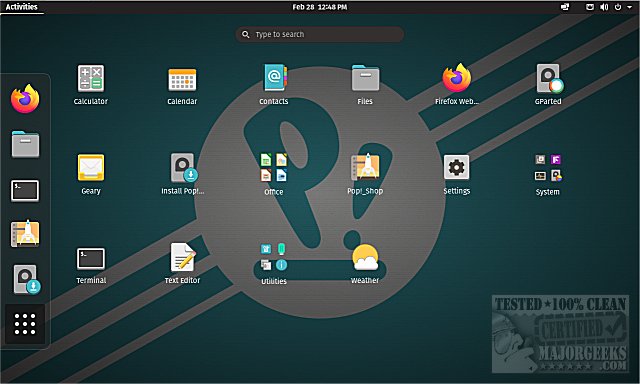Open the clock and calendar menu

point(320,7)
